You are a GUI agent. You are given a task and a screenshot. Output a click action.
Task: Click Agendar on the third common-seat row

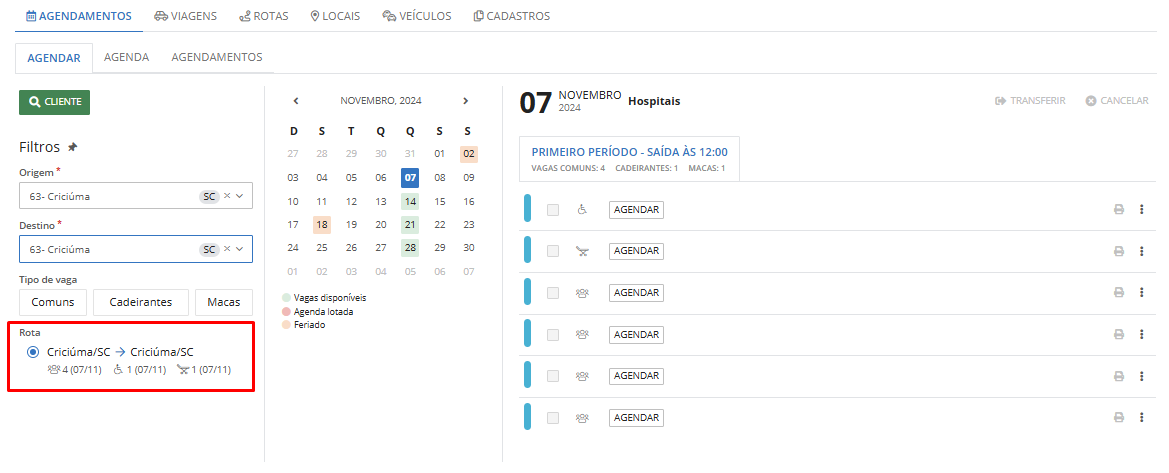[636, 376]
